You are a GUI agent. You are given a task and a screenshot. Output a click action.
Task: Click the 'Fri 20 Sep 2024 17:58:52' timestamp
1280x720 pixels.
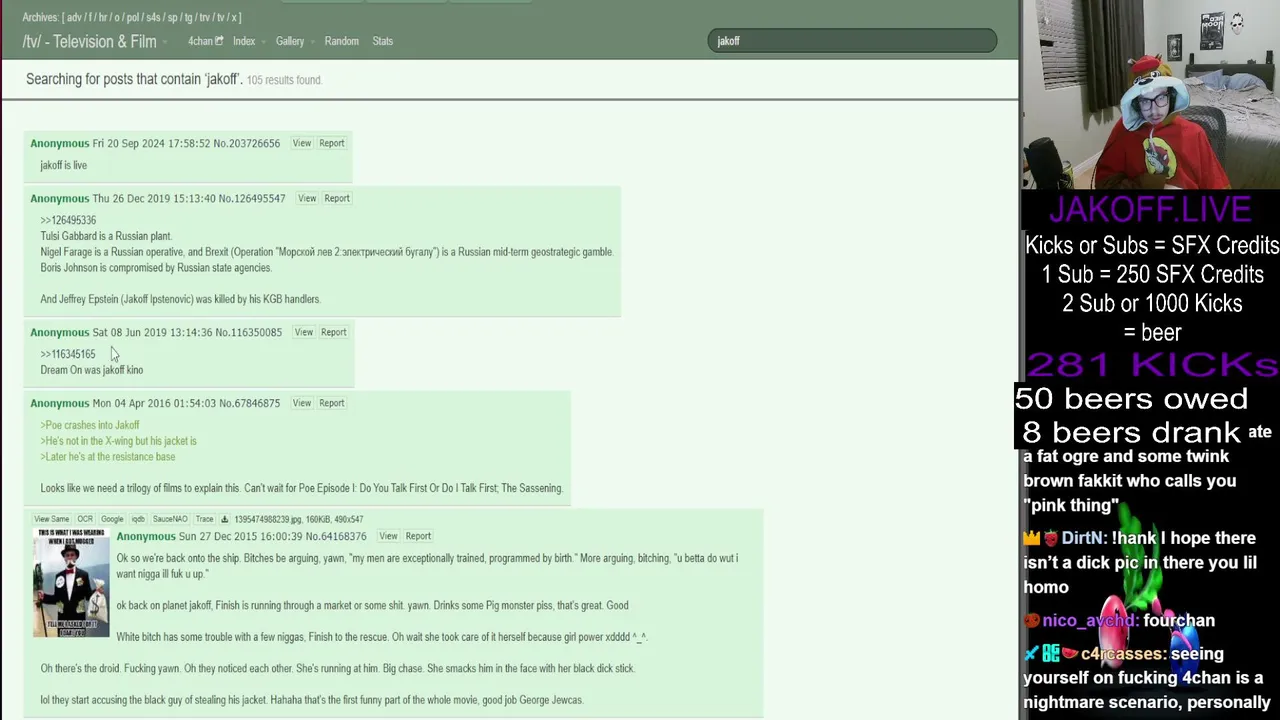(152, 143)
